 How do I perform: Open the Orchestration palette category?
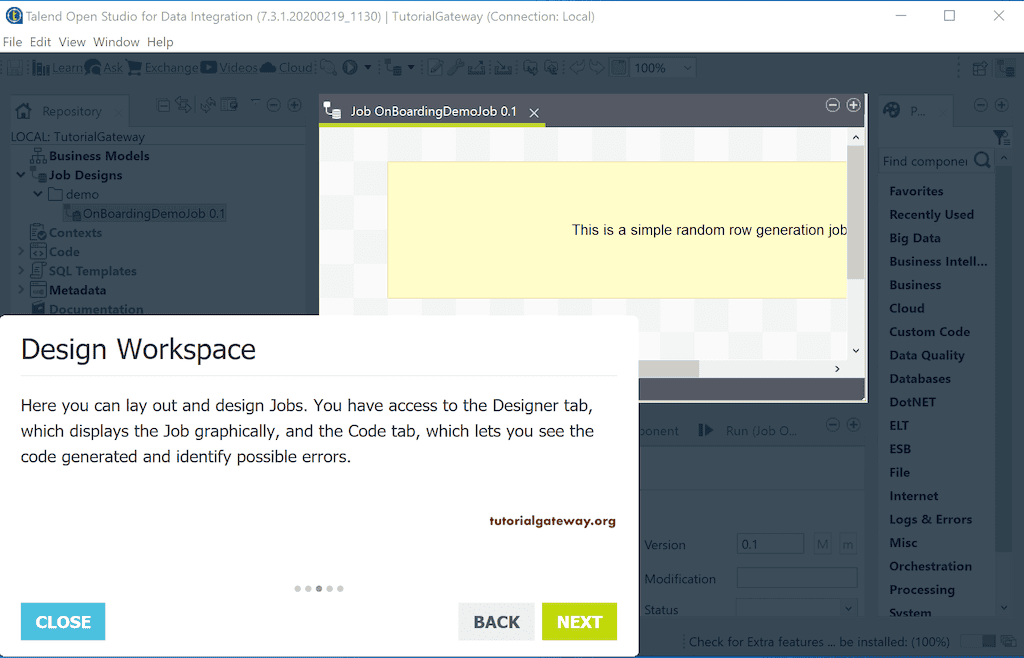(930, 566)
